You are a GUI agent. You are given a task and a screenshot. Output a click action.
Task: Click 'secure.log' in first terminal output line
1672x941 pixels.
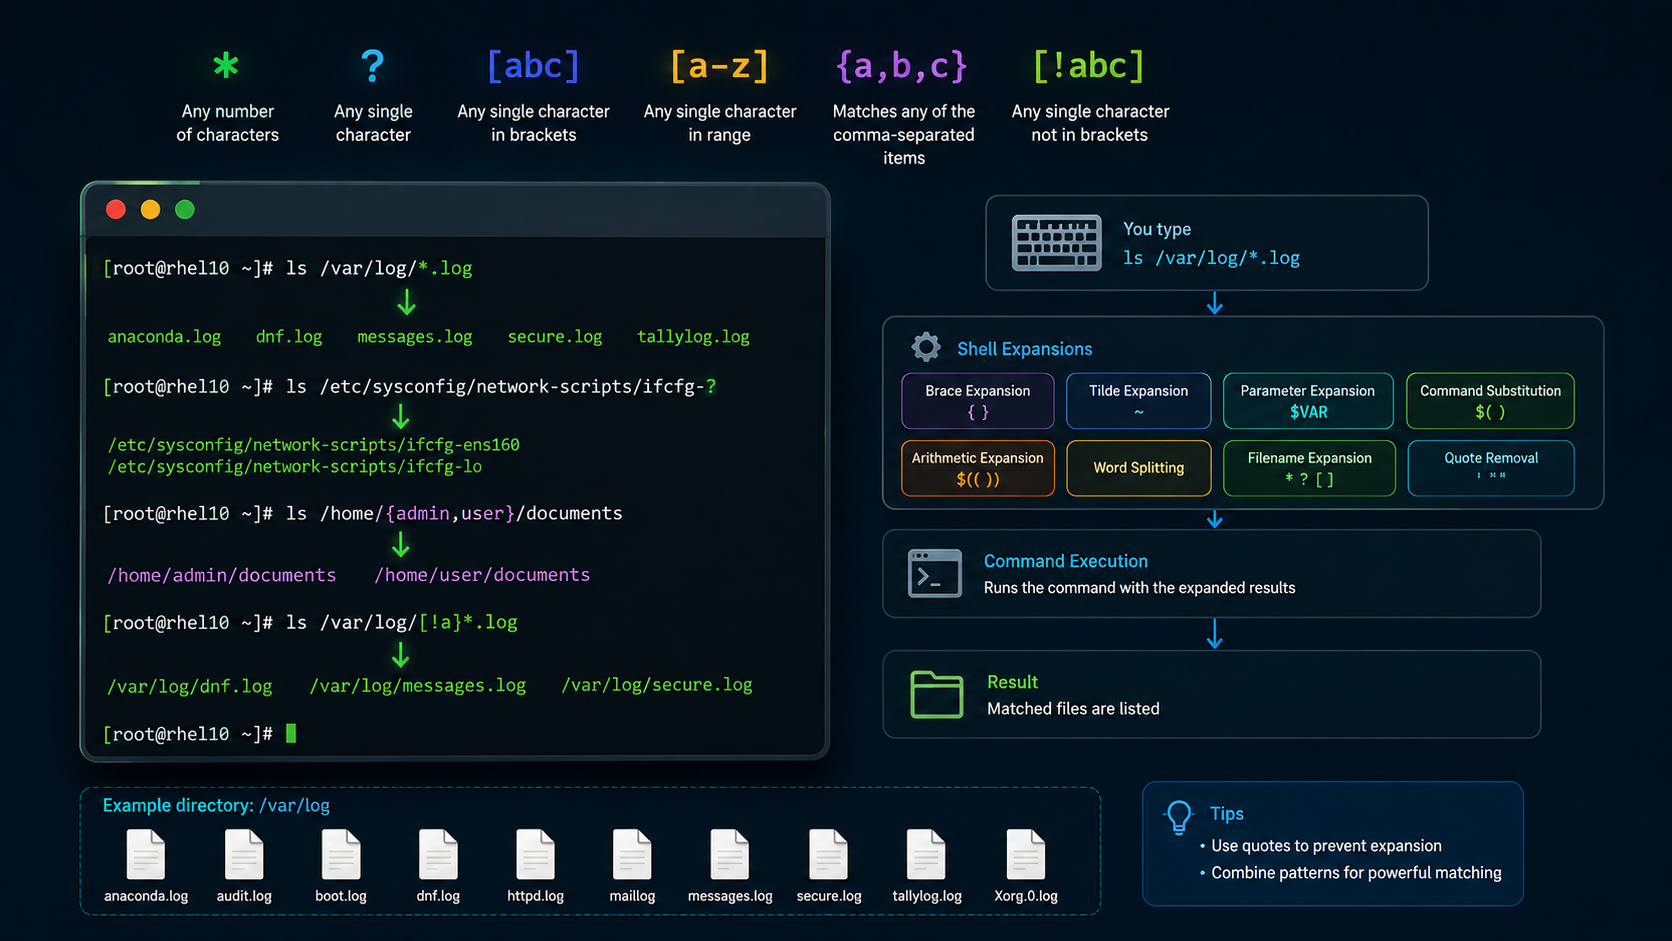(555, 337)
